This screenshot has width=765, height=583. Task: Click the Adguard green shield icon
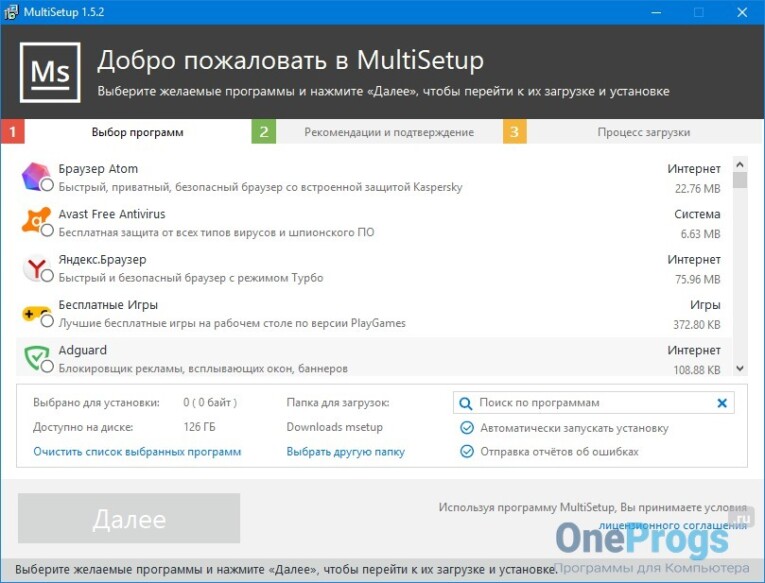(x=37, y=358)
